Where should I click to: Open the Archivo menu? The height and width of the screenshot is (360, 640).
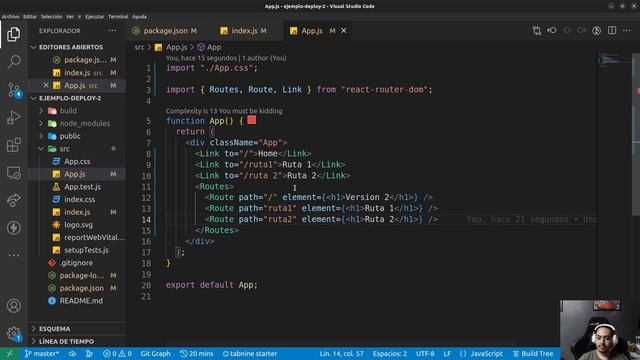point(10,17)
